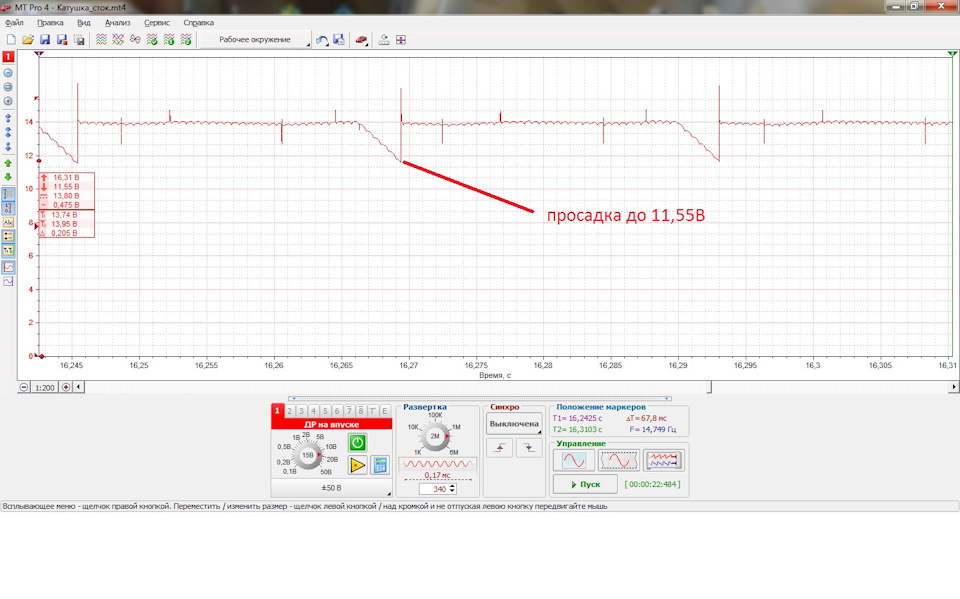Click the multi-channel recorder mode button
The image size is (960, 599).
pos(664,460)
